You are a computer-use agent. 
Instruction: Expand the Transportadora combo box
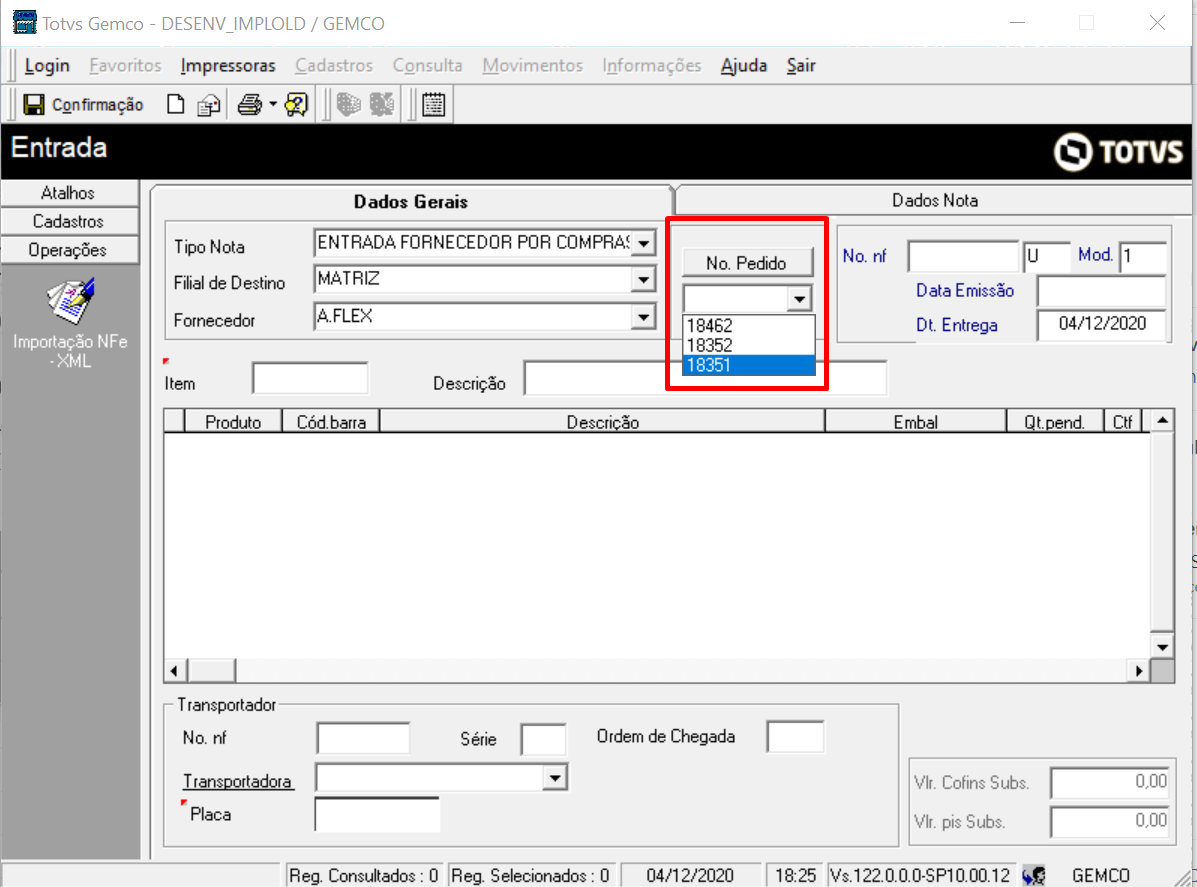click(x=555, y=778)
